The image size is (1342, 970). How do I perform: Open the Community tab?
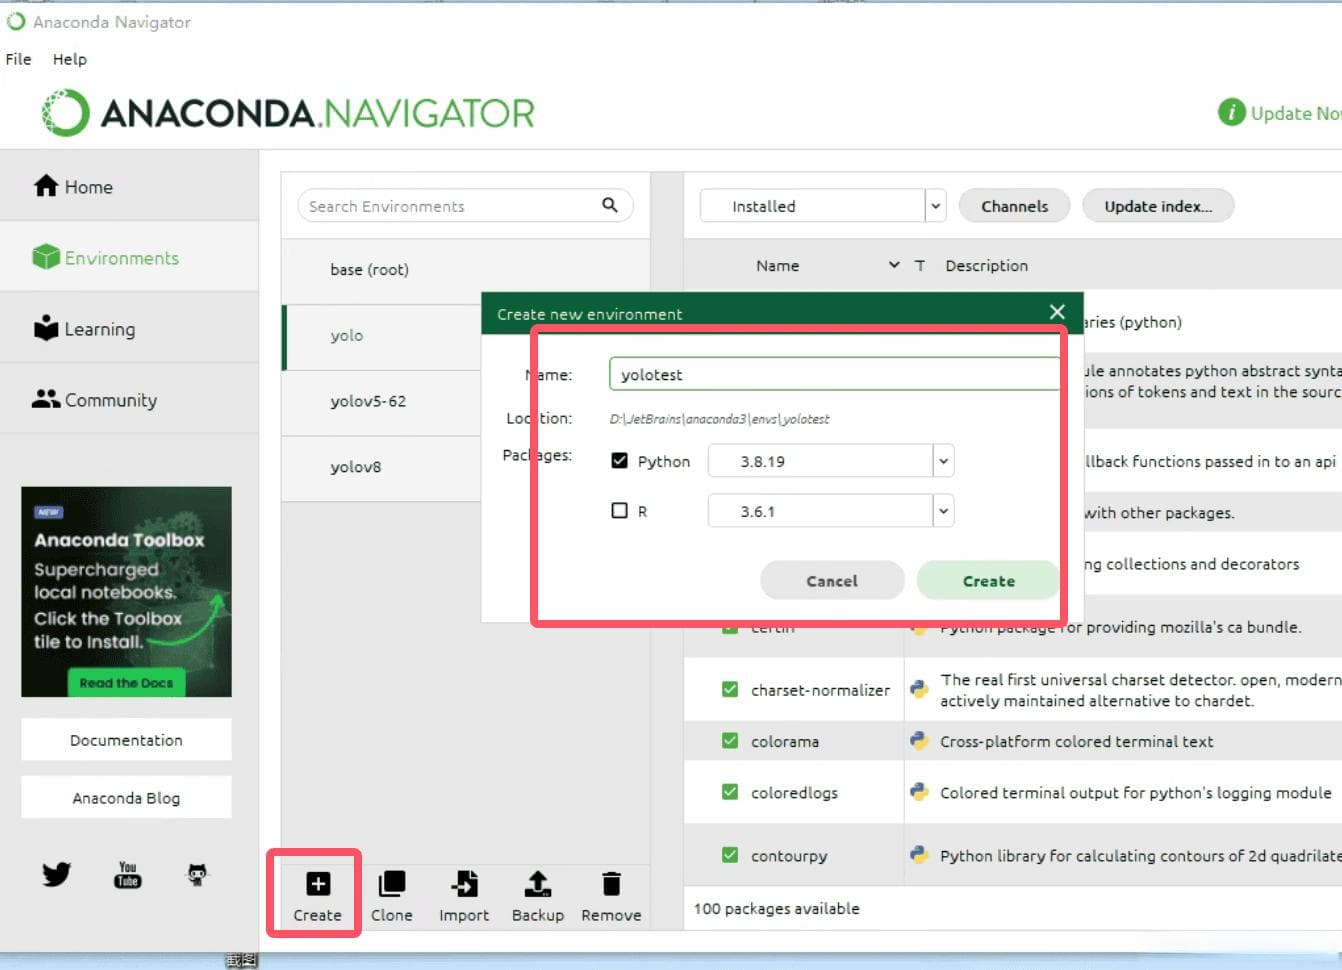point(129,400)
